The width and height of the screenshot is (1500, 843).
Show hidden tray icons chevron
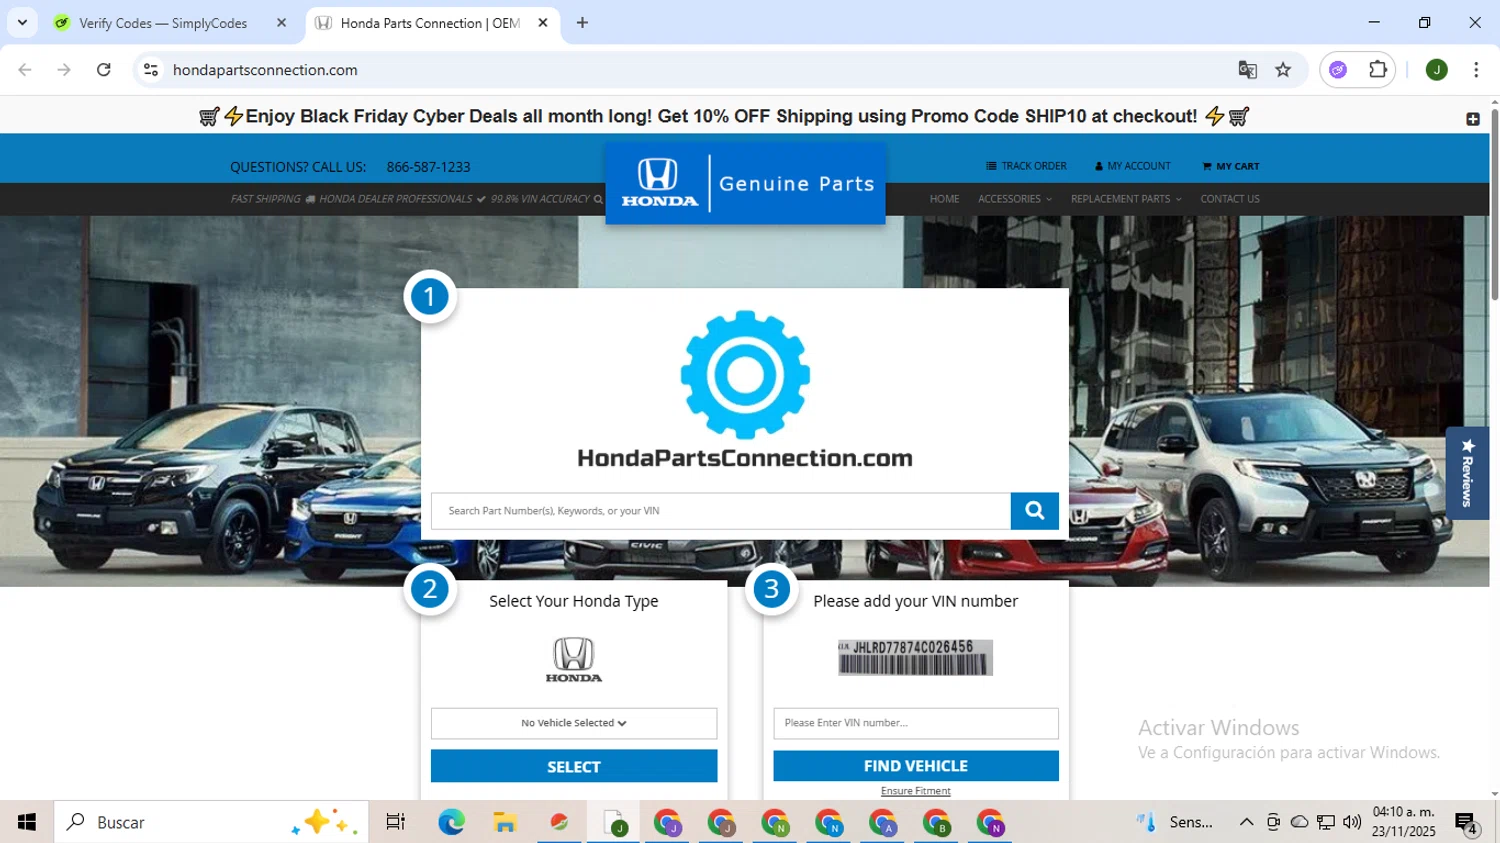tap(1246, 822)
